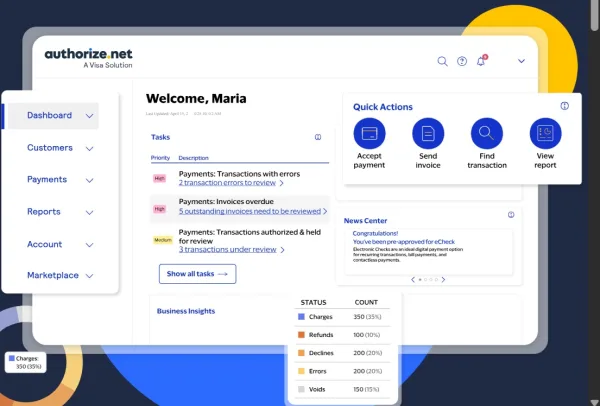Select Reports in the sidebar
This screenshot has width=600, height=406.
click(44, 212)
